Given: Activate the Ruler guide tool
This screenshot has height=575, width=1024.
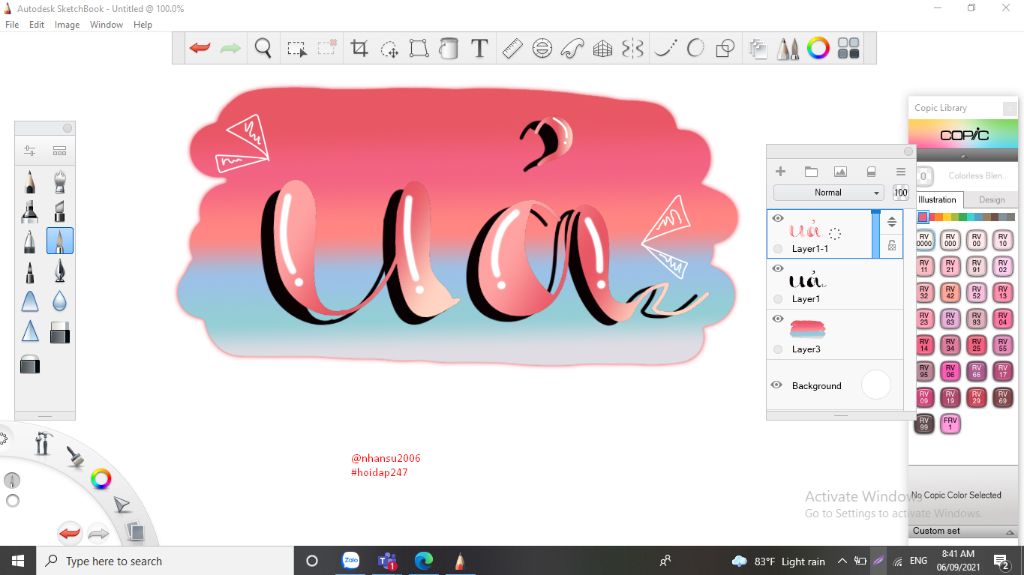Looking at the screenshot, I should click(x=512, y=48).
